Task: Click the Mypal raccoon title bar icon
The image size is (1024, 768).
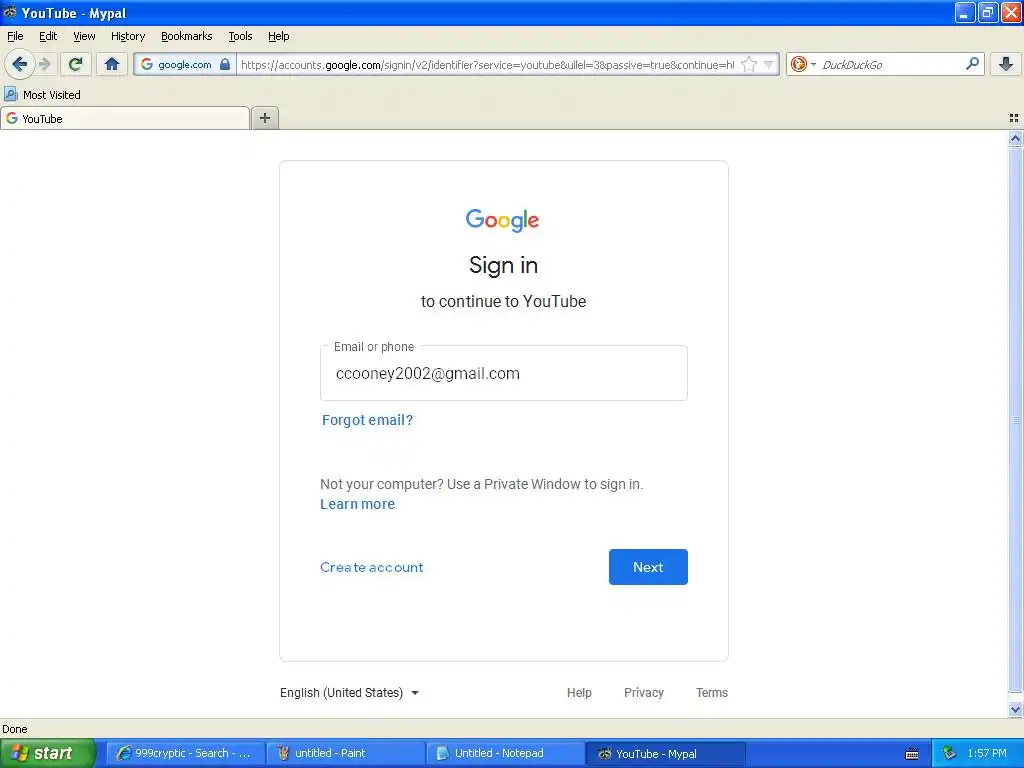Action: (x=9, y=12)
